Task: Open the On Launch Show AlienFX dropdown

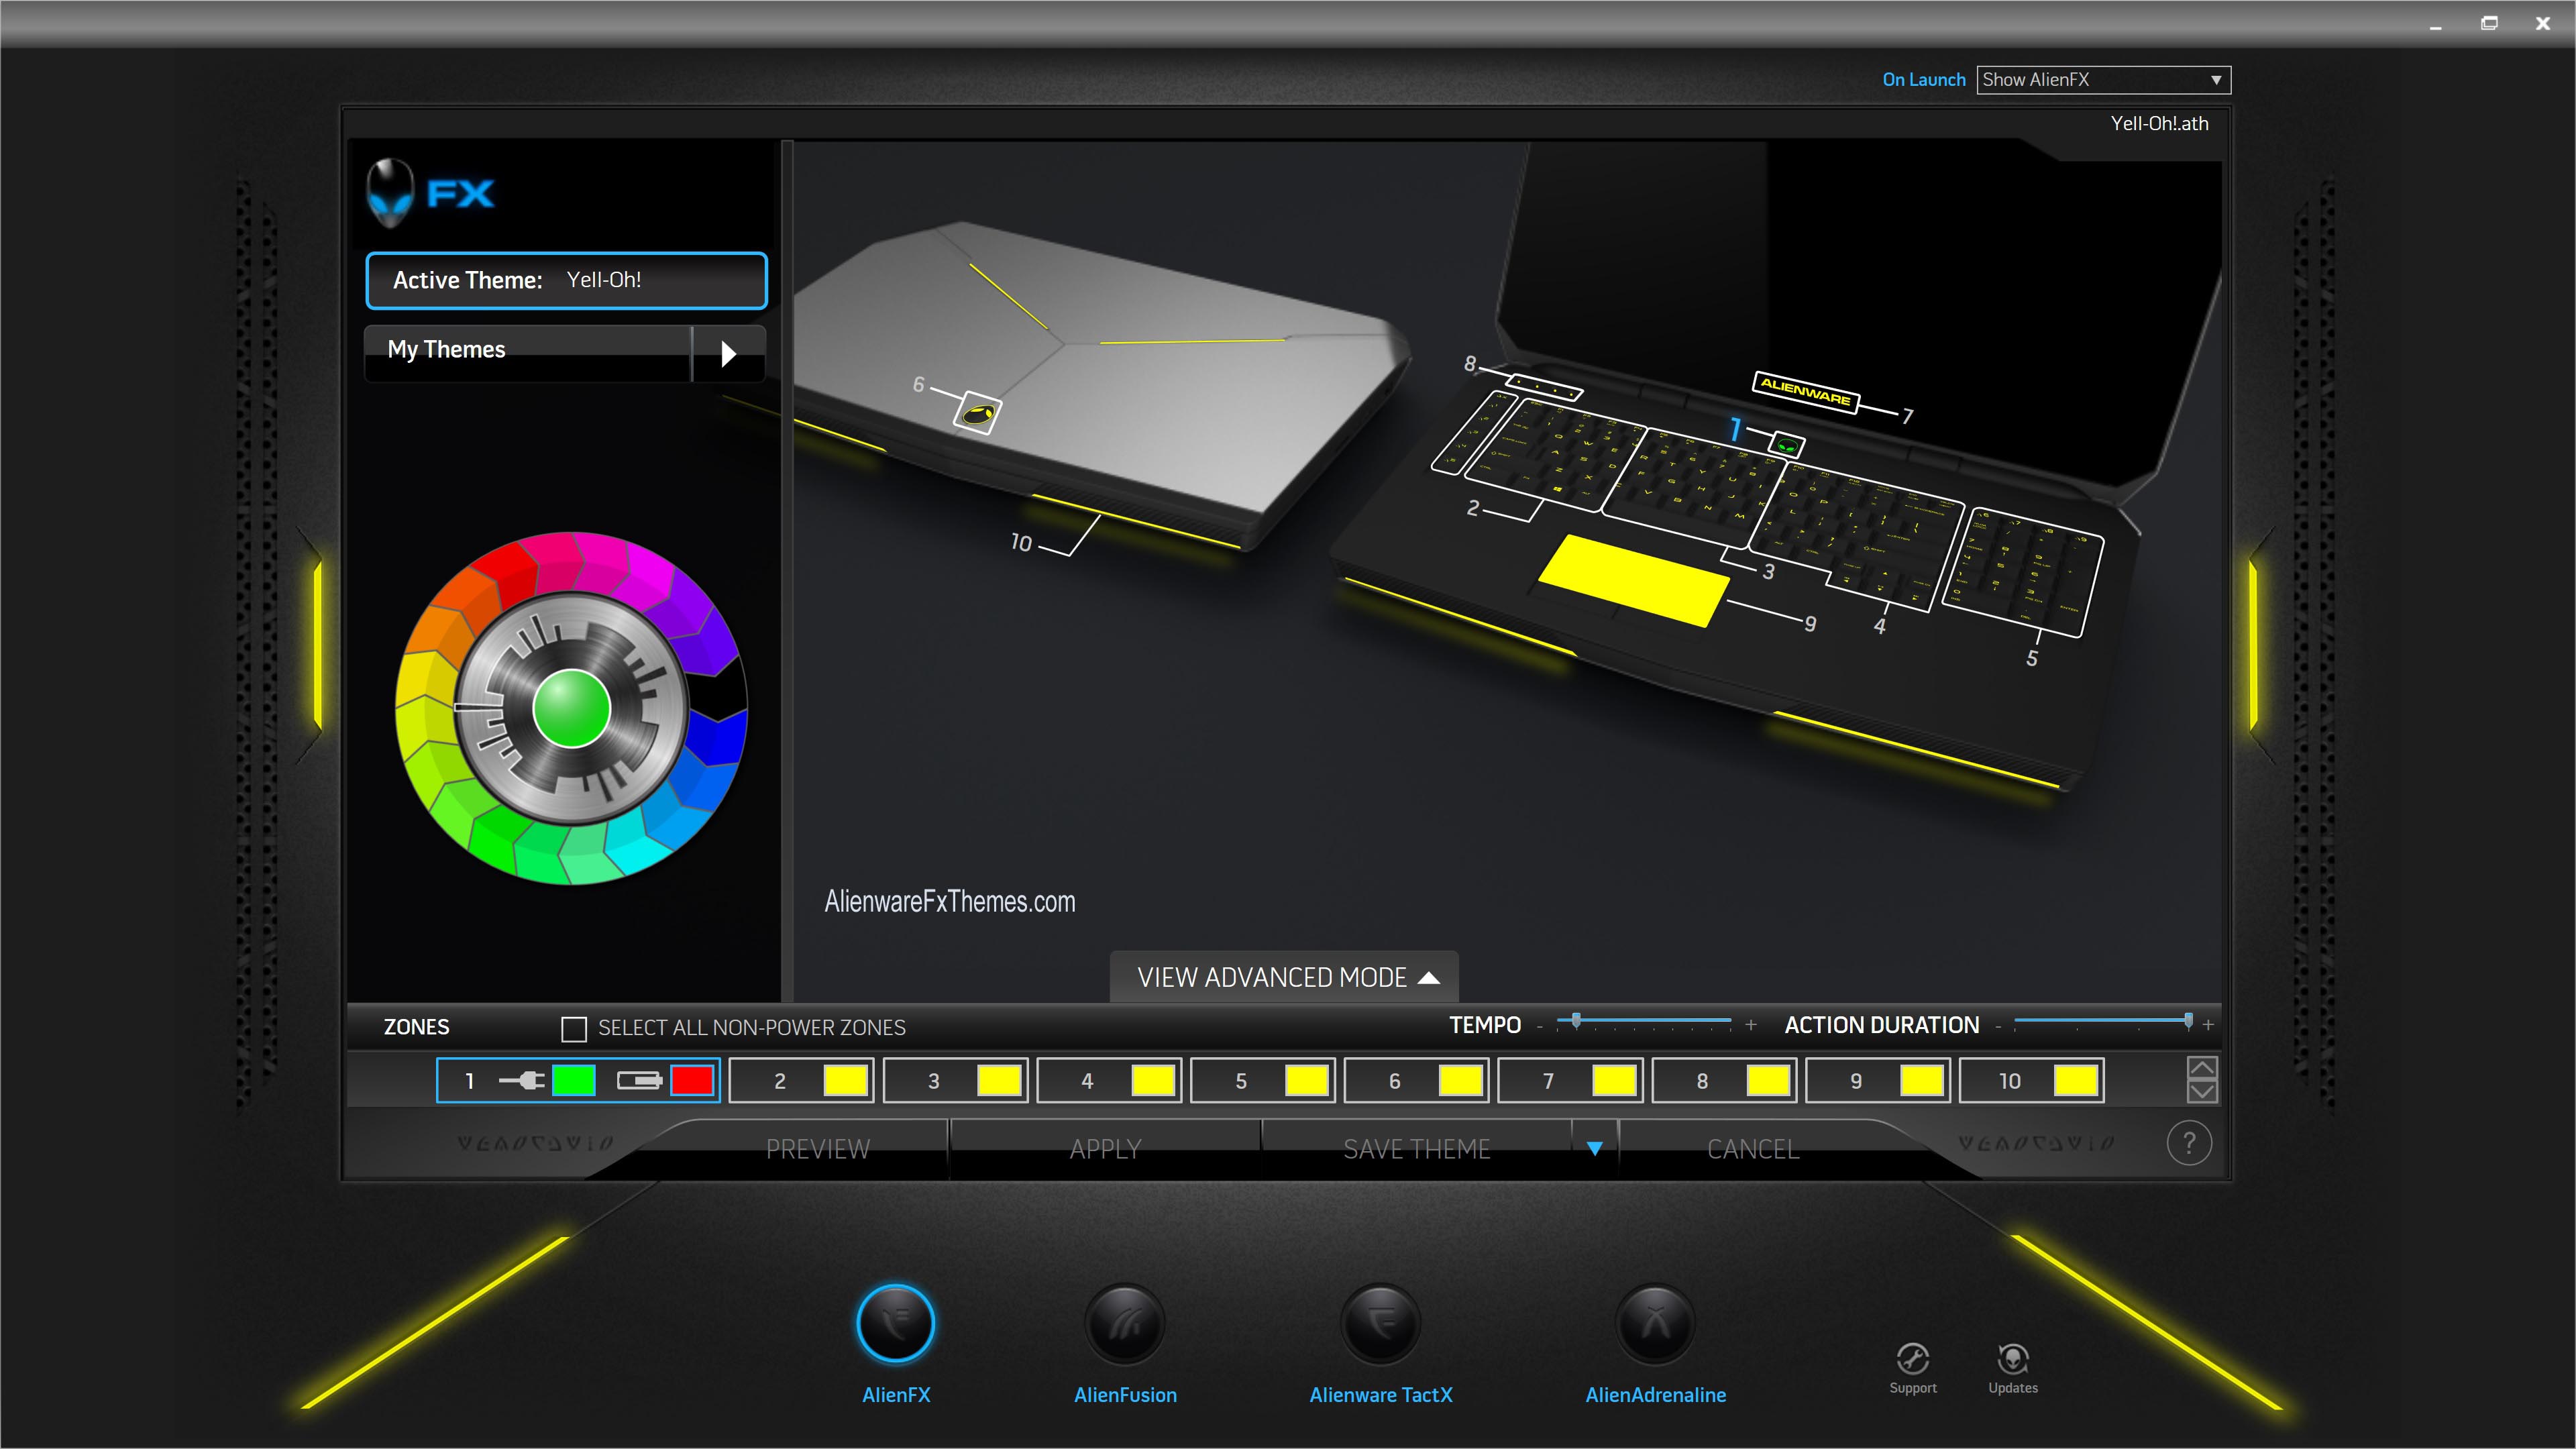Action: tap(2103, 80)
